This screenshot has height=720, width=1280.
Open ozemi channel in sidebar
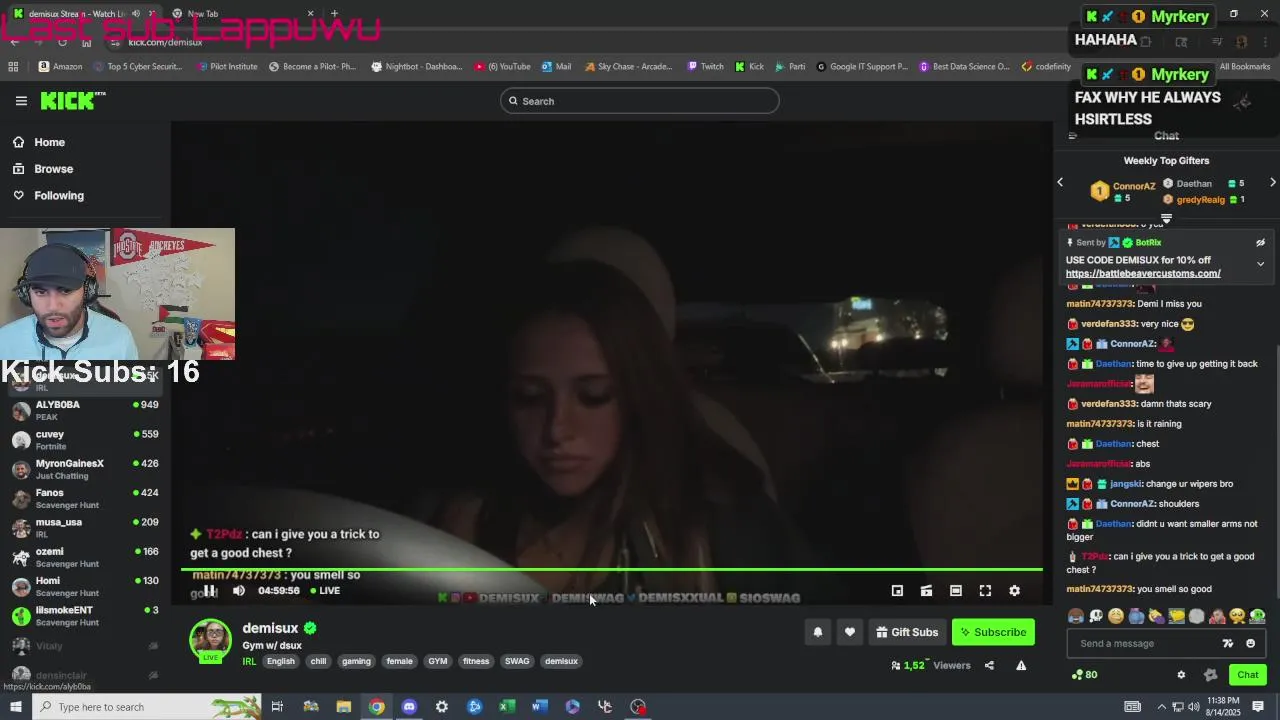point(85,557)
